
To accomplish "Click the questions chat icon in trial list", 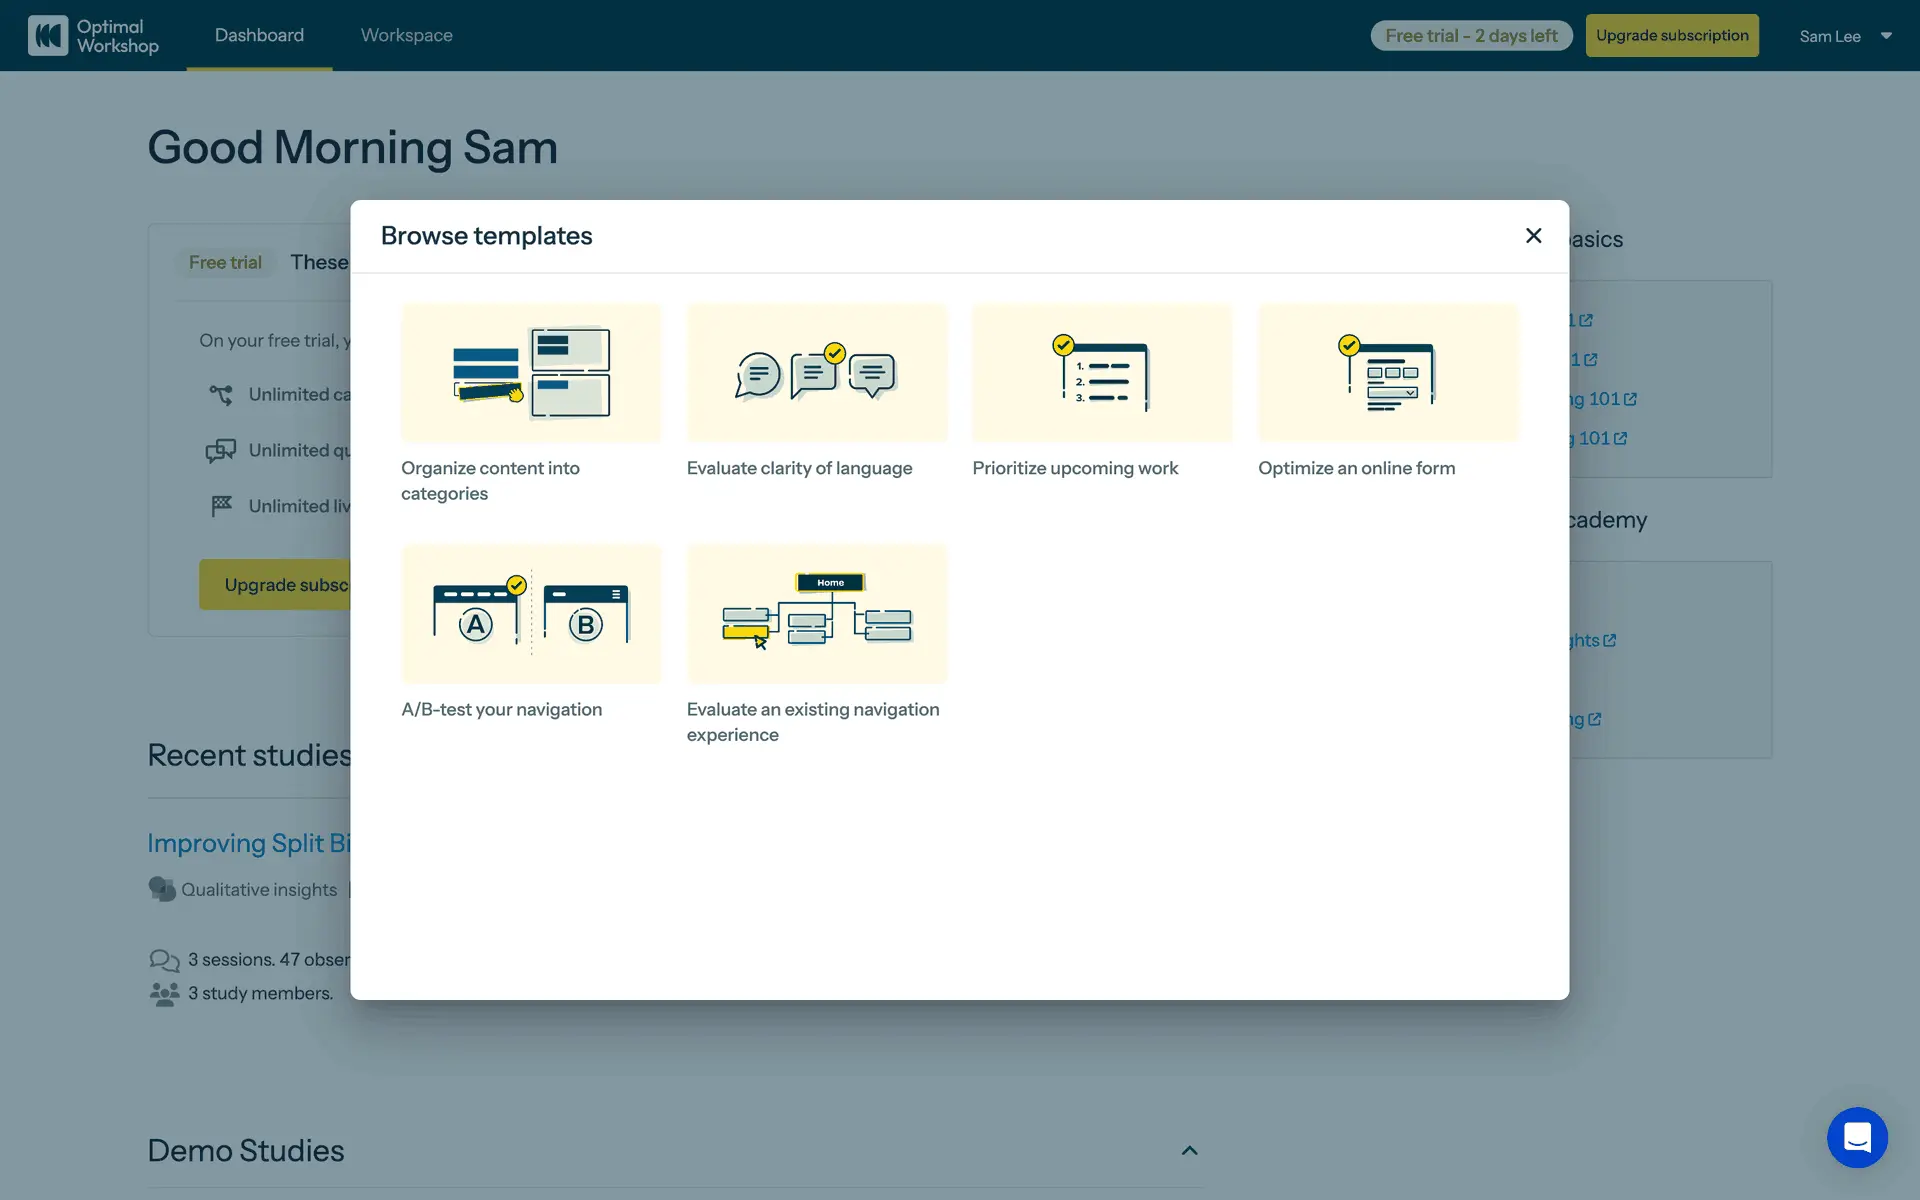I will 221,451.
